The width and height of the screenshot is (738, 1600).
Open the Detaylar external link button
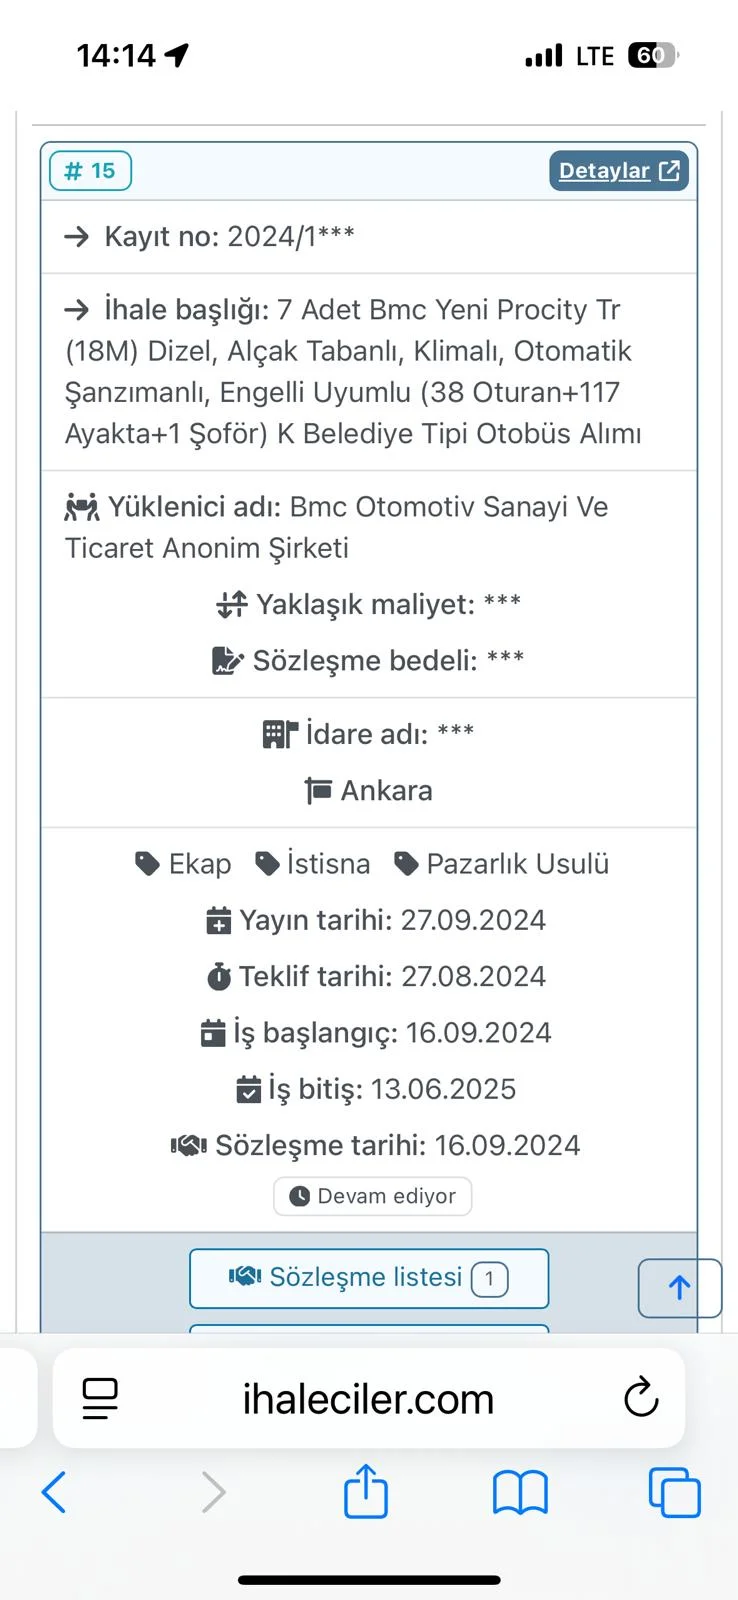click(618, 171)
